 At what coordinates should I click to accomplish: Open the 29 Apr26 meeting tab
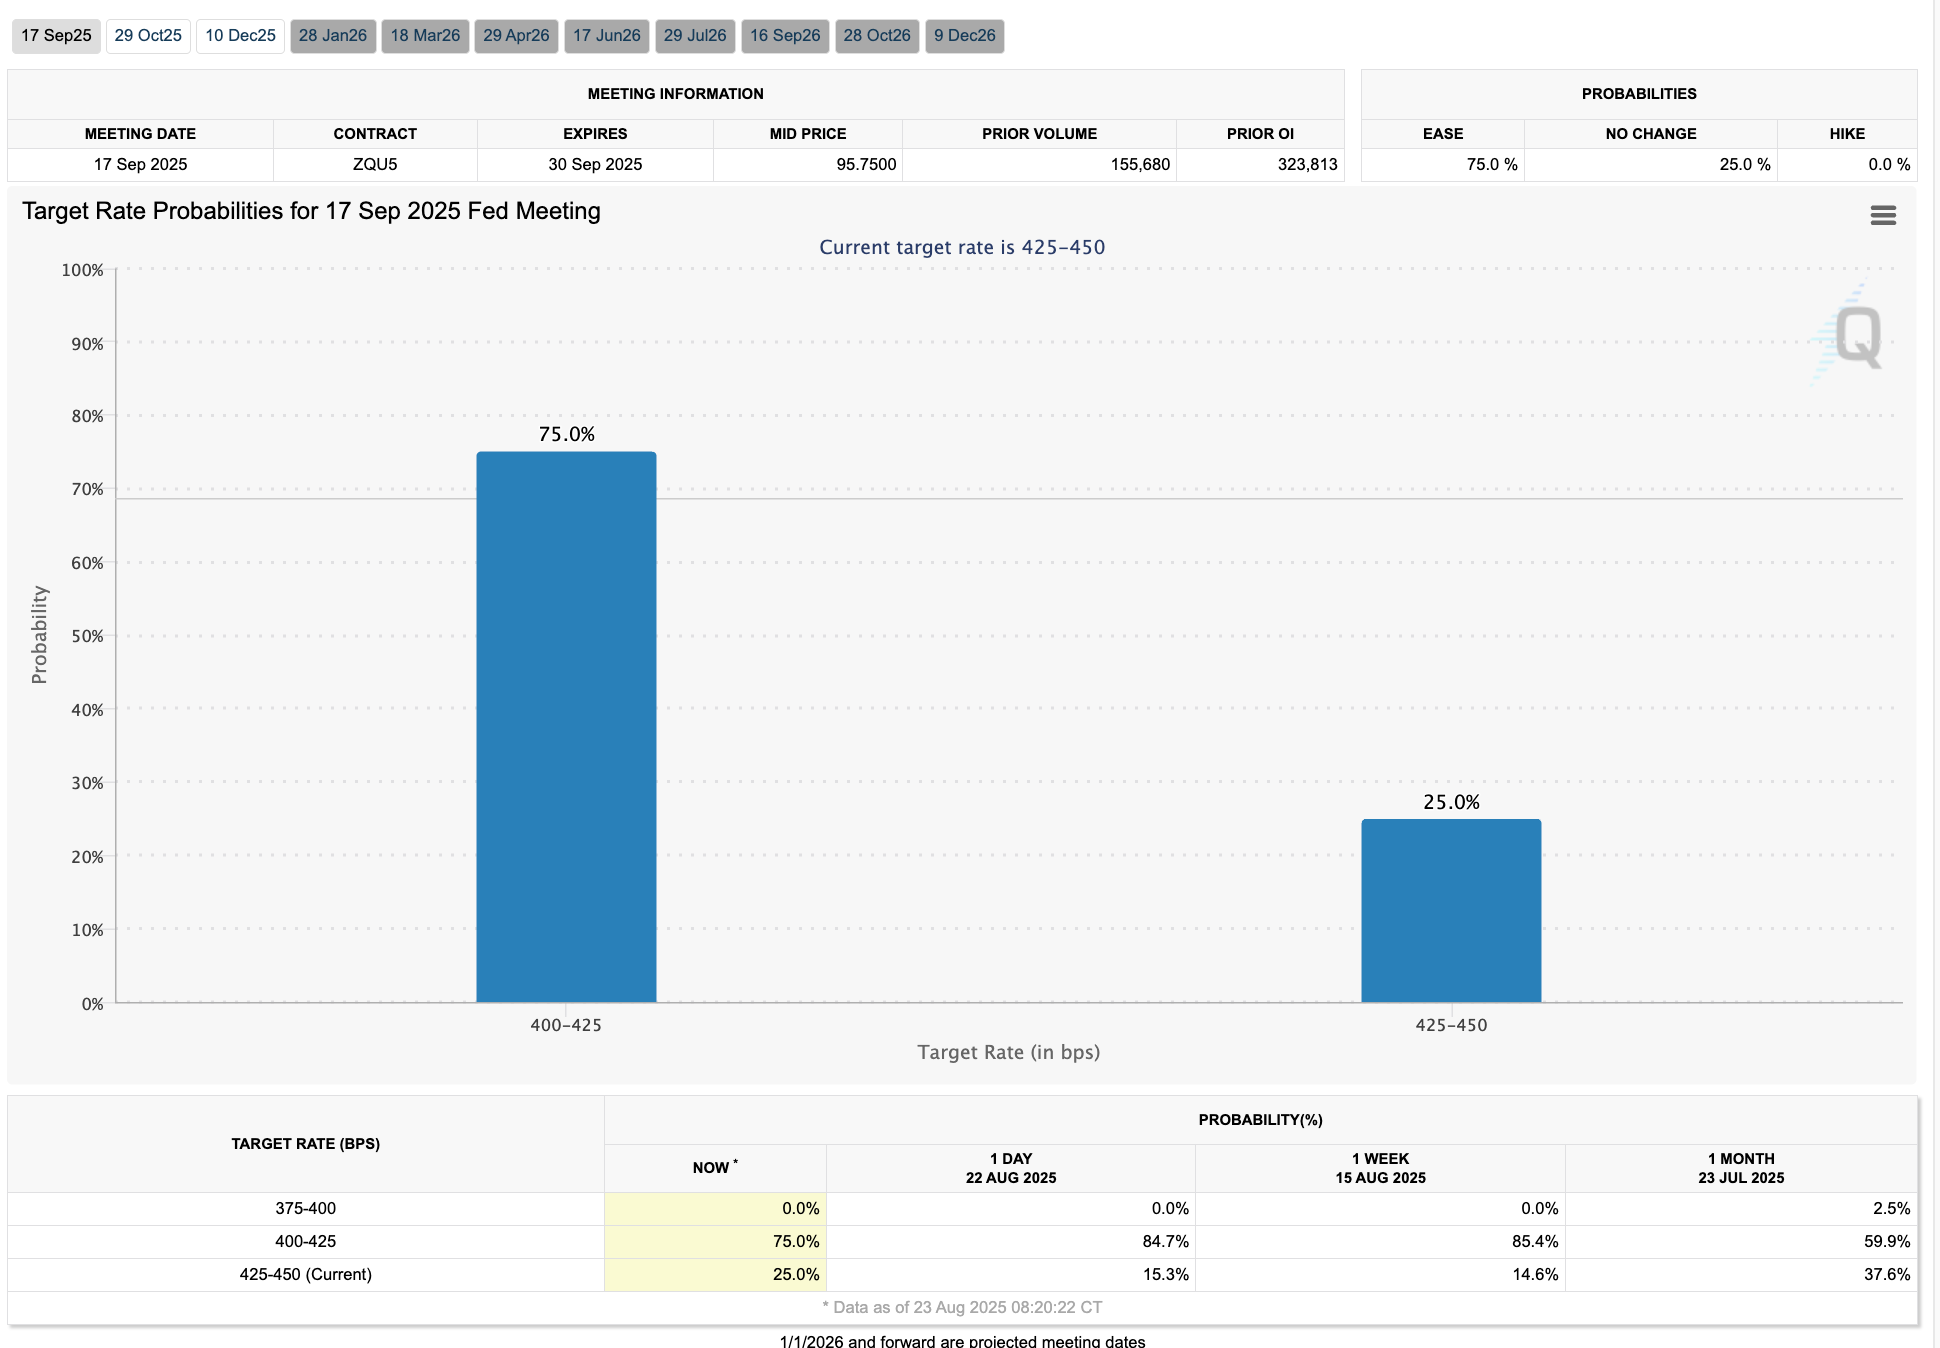click(x=516, y=36)
